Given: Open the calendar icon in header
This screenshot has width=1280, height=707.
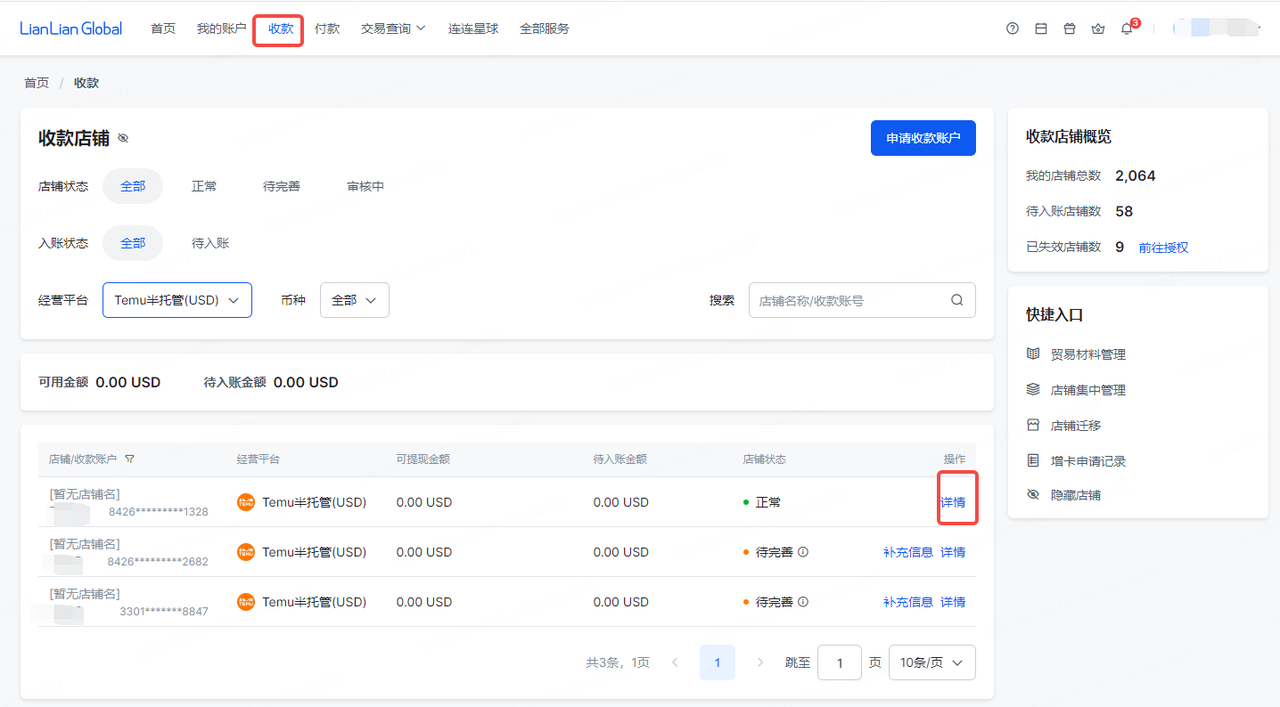Looking at the screenshot, I should pos(1041,29).
